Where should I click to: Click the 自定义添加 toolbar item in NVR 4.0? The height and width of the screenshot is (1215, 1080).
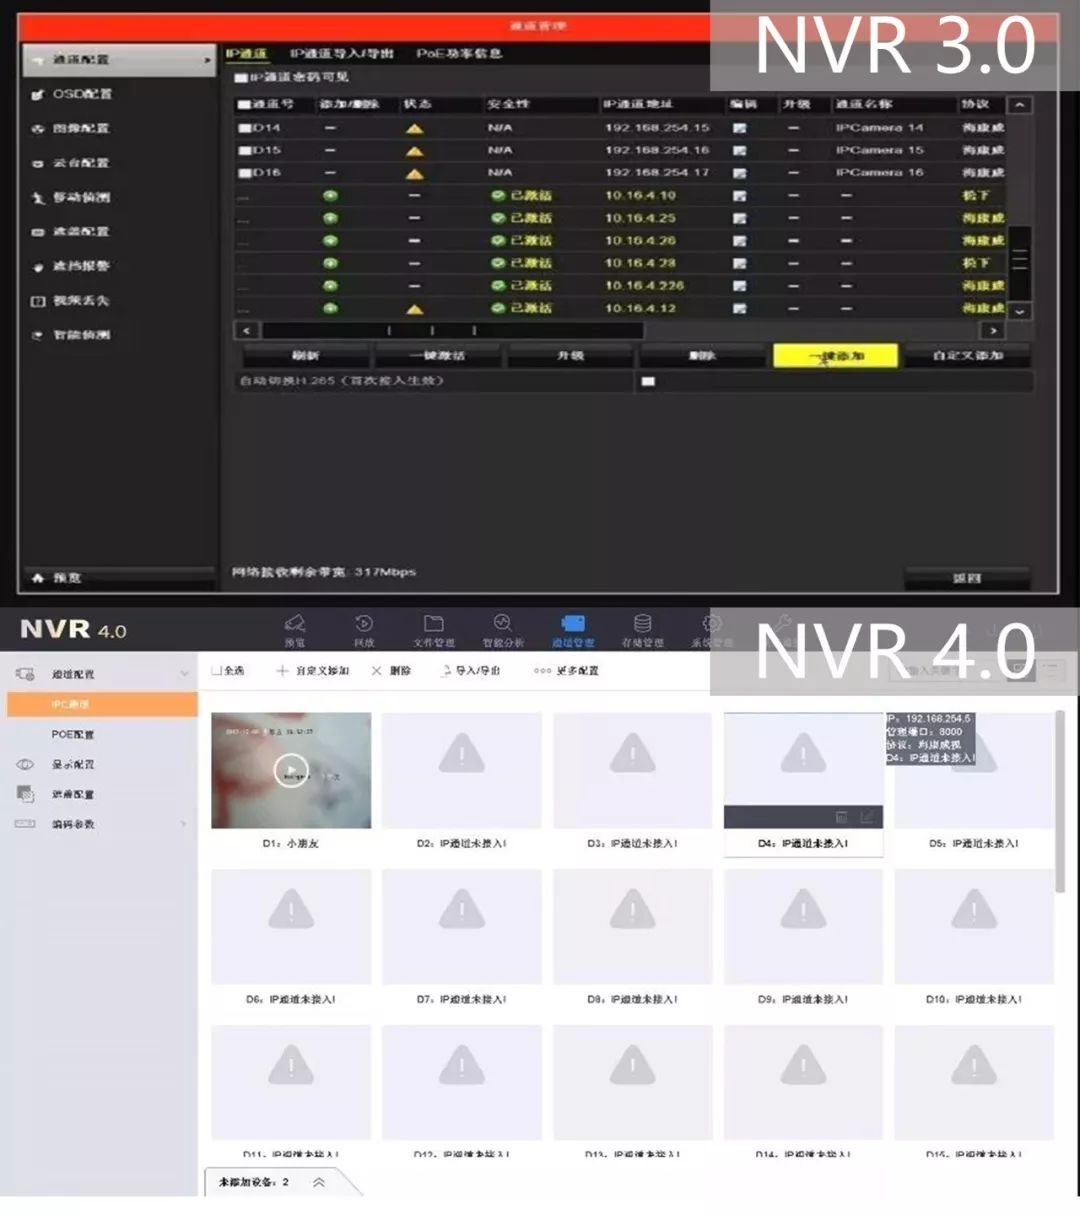pyautogui.click(x=313, y=671)
